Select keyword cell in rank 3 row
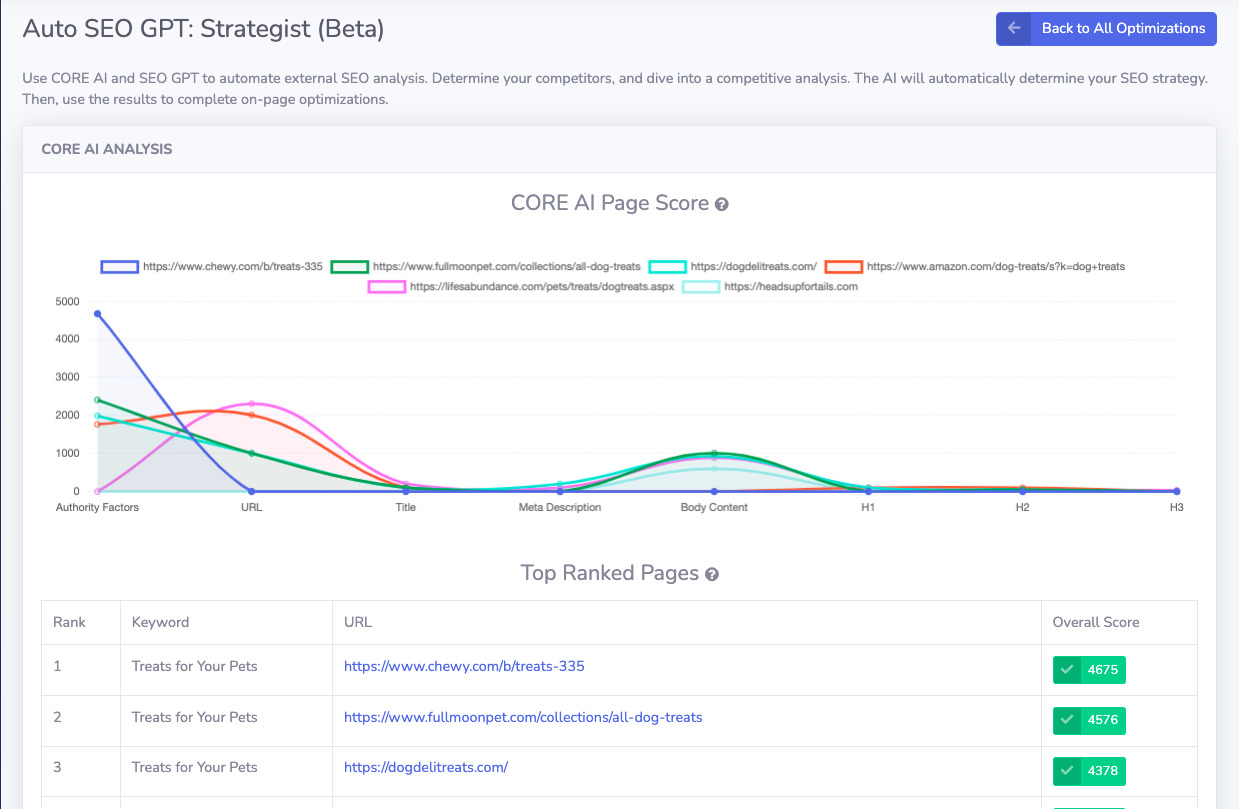The height and width of the screenshot is (809, 1239). 226,771
